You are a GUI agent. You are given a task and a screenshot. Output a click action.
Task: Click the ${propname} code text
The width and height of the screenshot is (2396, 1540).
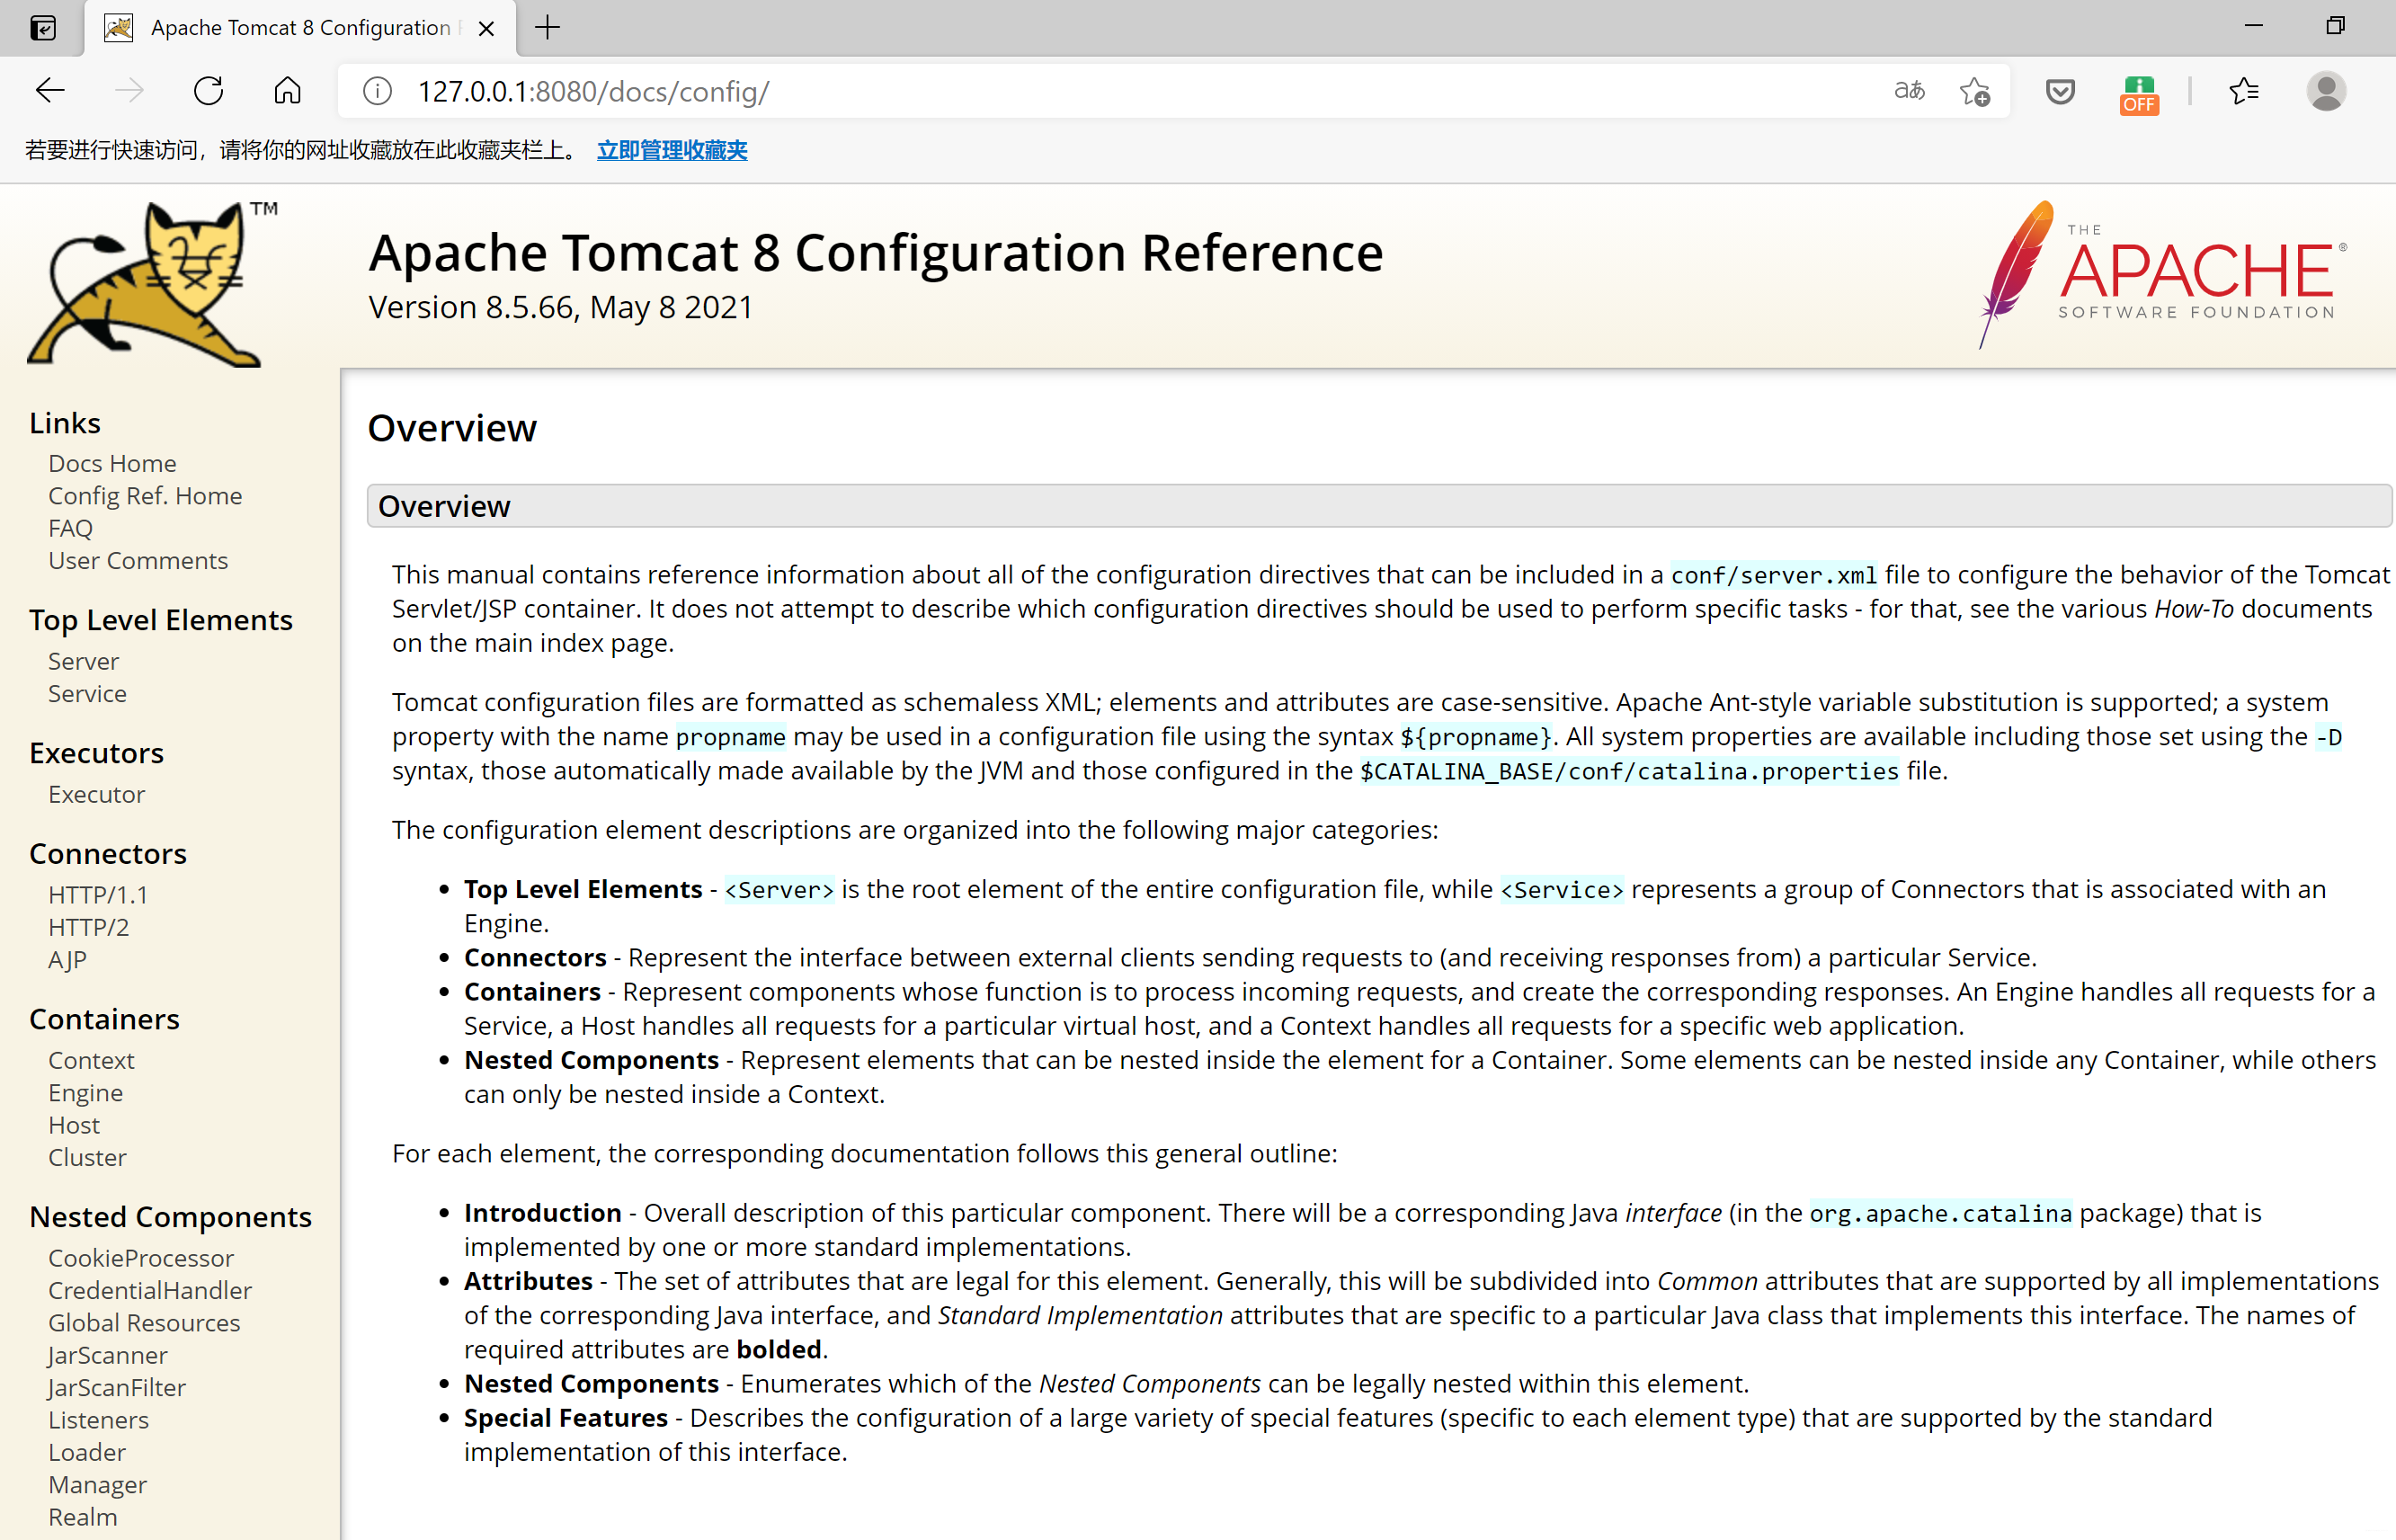[x=1476, y=737]
